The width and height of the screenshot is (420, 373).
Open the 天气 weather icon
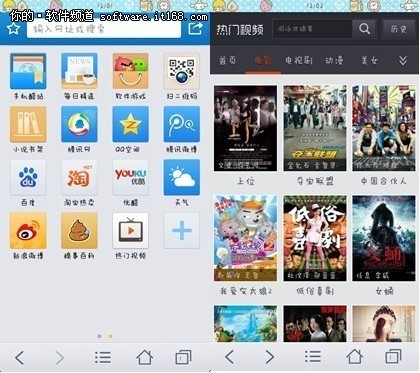coord(182,177)
